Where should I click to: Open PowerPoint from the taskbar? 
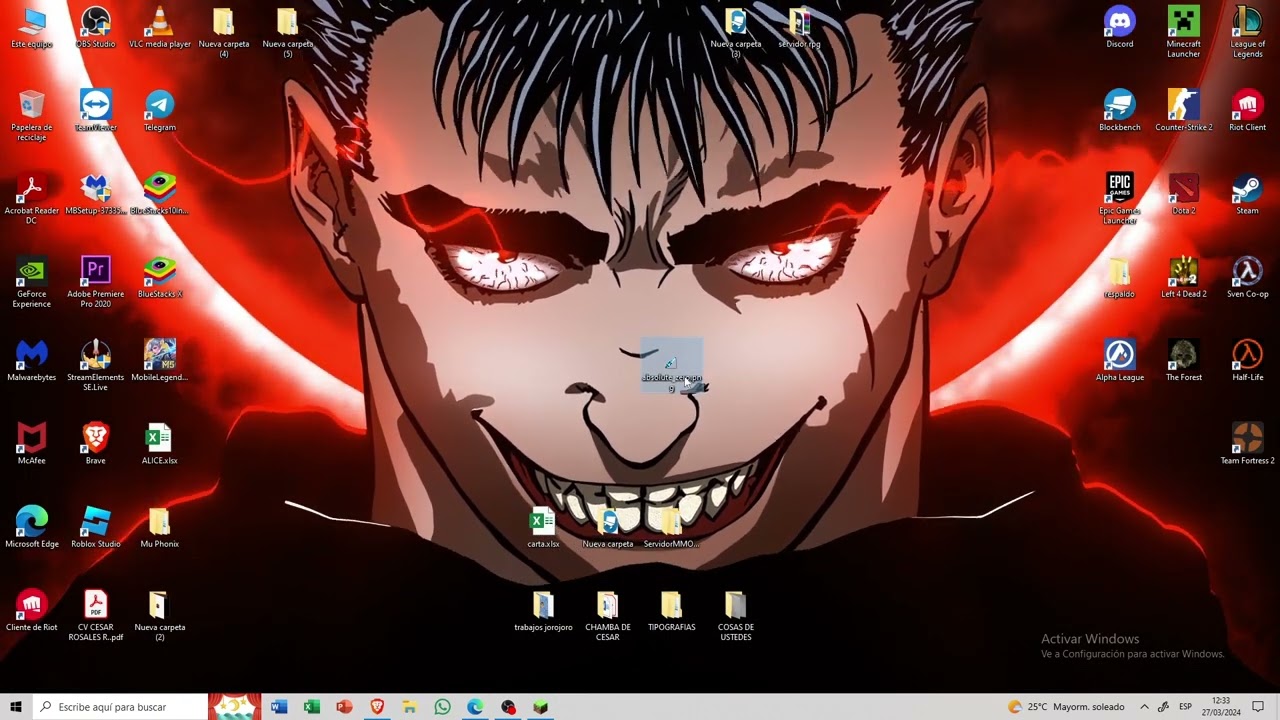tap(345, 707)
